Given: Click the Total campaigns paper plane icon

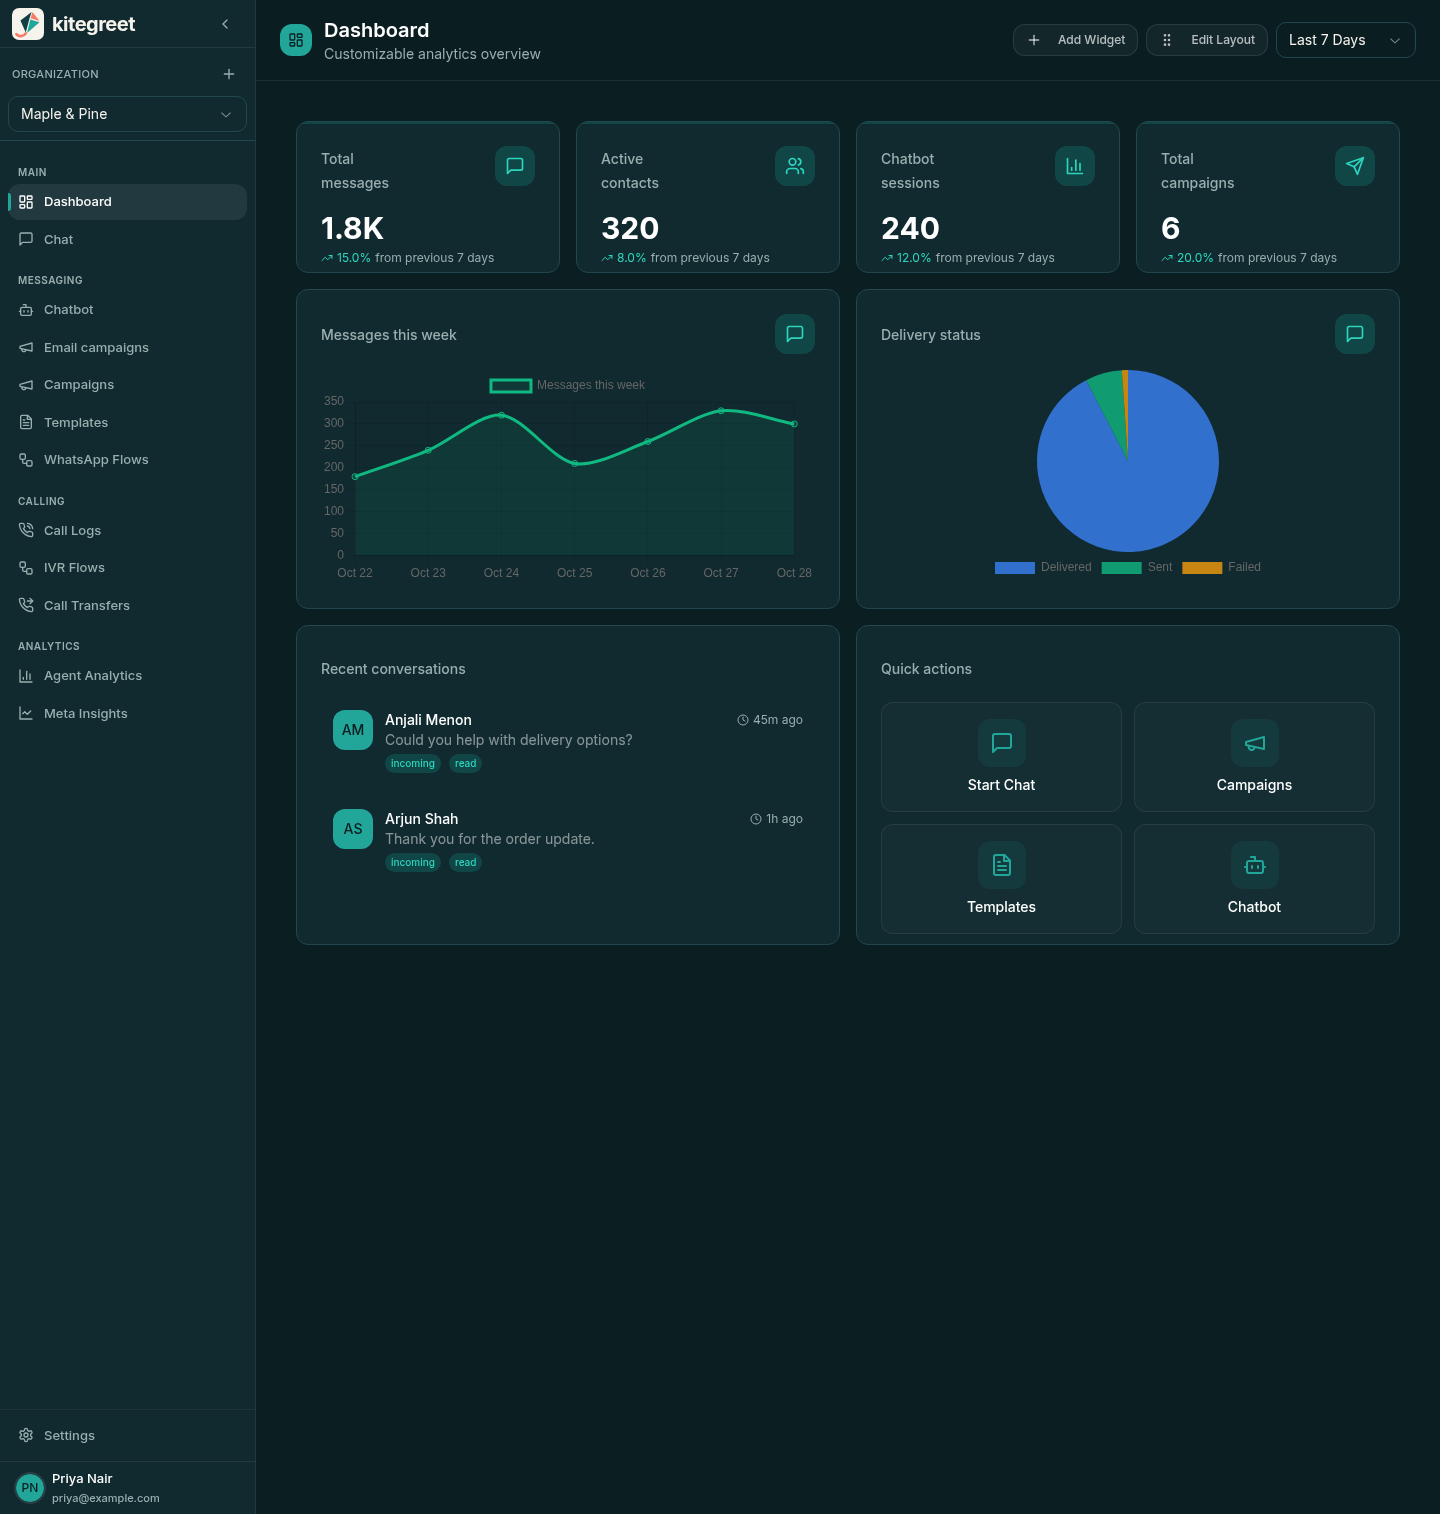Looking at the screenshot, I should pos(1355,166).
